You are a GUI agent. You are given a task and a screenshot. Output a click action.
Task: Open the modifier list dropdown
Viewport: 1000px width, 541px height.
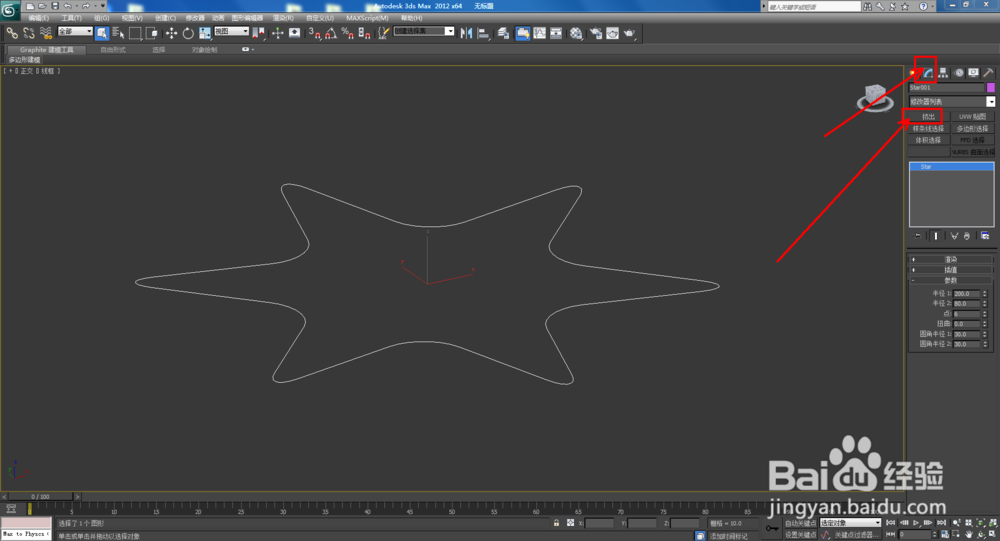952,101
